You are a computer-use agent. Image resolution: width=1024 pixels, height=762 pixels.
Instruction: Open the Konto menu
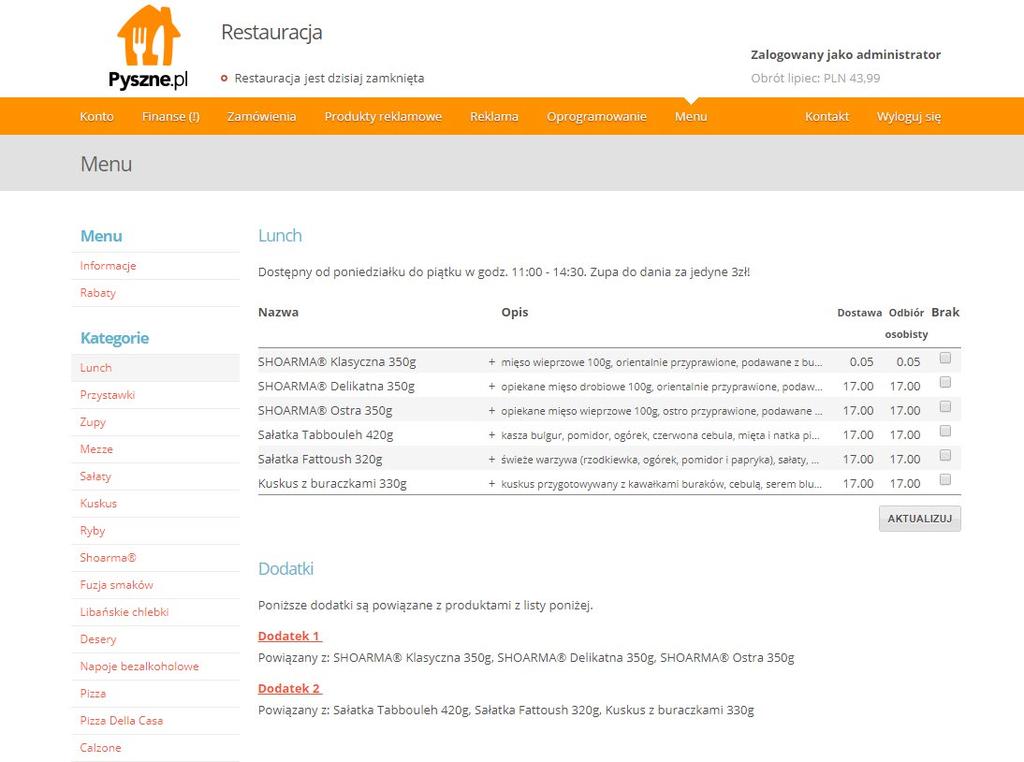tap(97, 116)
